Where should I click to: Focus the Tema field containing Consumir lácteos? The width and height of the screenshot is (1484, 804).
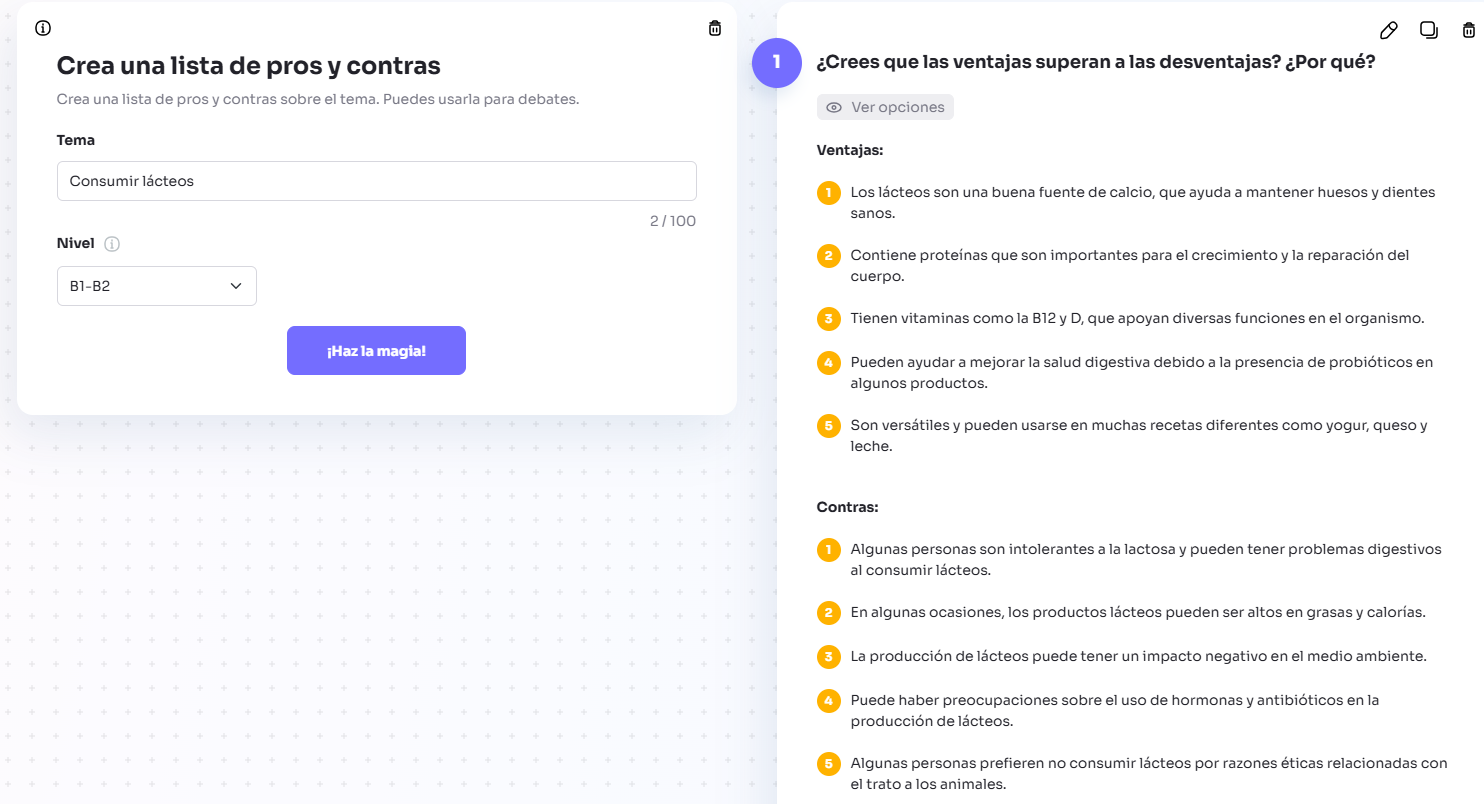pos(376,181)
